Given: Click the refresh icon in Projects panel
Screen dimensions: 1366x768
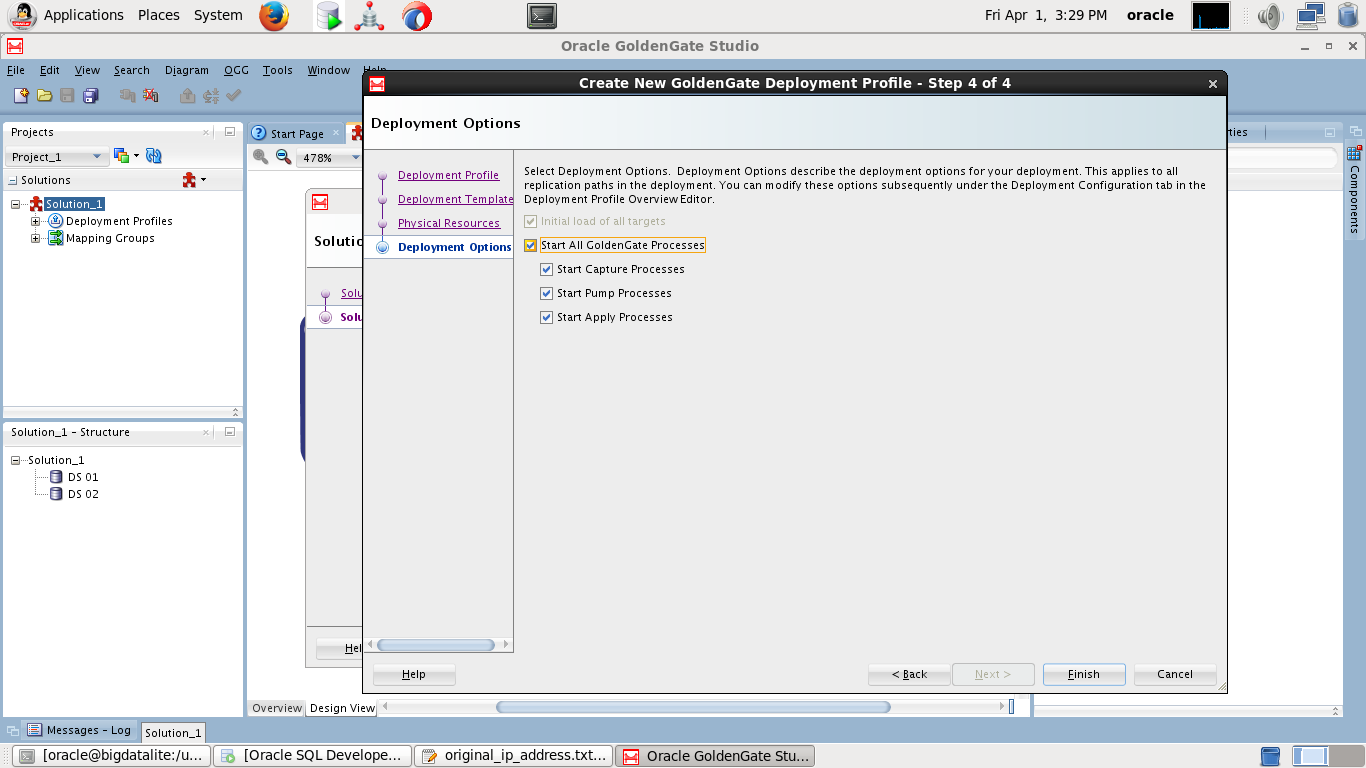Looking at the screenshot, I should click(x=153, y=155).
